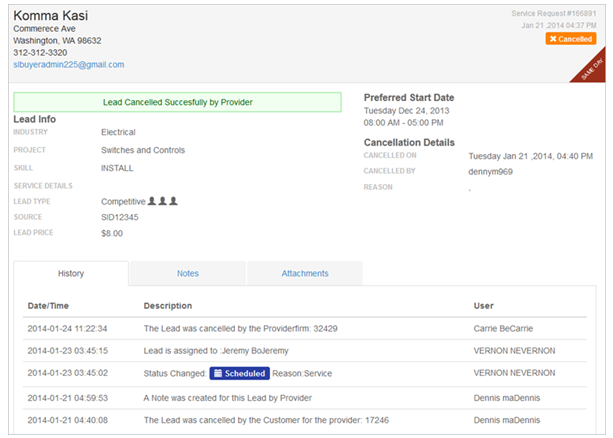Click the X icon in the Cancelled badge

[553, 39]
